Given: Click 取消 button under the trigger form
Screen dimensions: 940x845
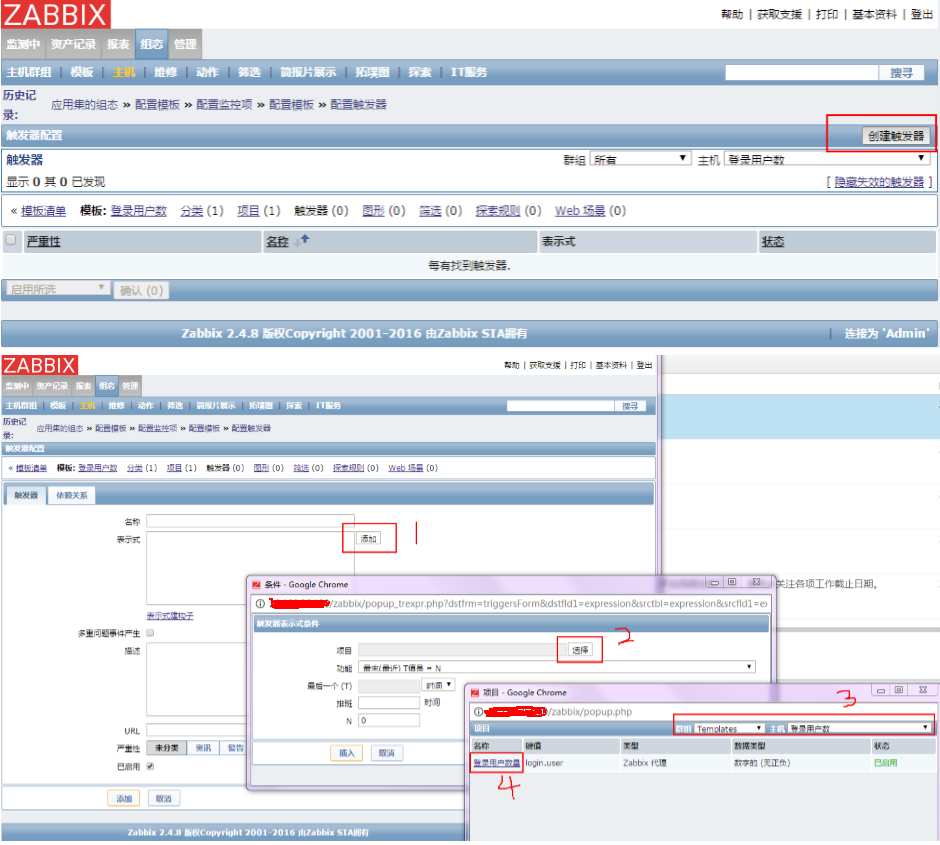Looking at the screenshot, I should [x=164, y=798].
